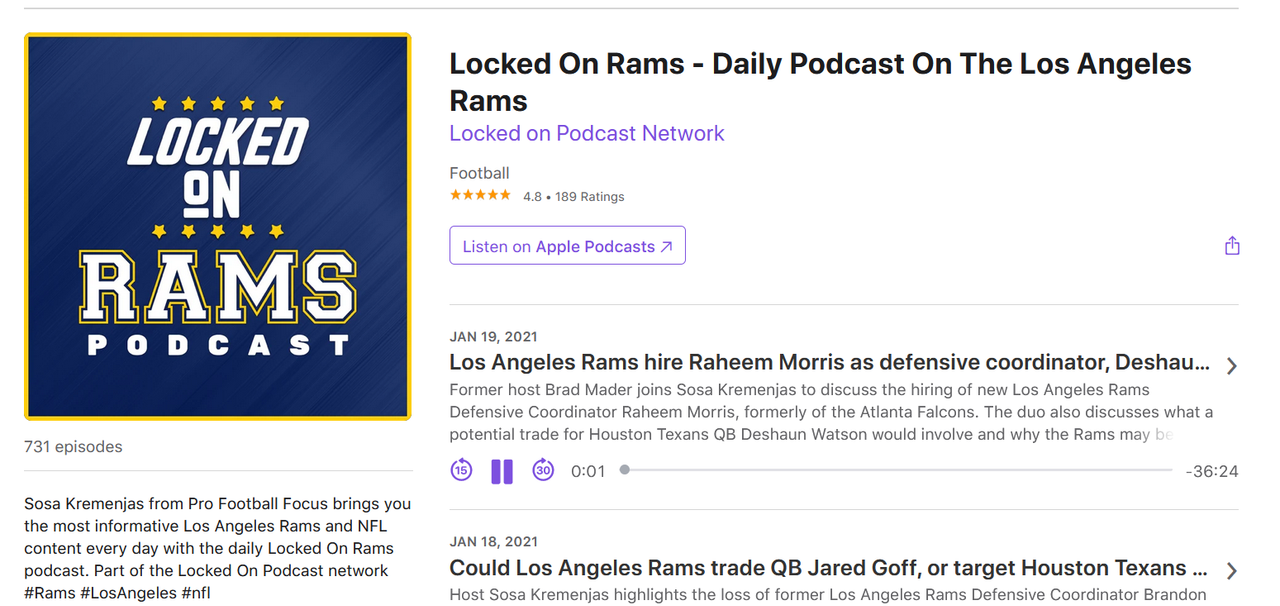Open the Raheem Morris defensive coordinator episode title
Viewport: 1280px width, 606px height.
click(x=830, y=362)
